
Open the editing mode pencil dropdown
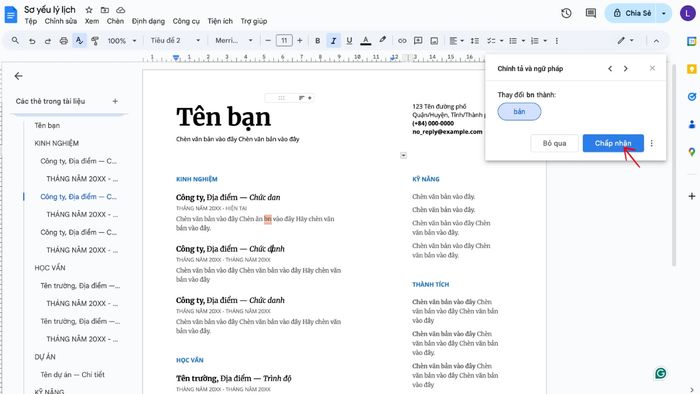tap(625, 41)
